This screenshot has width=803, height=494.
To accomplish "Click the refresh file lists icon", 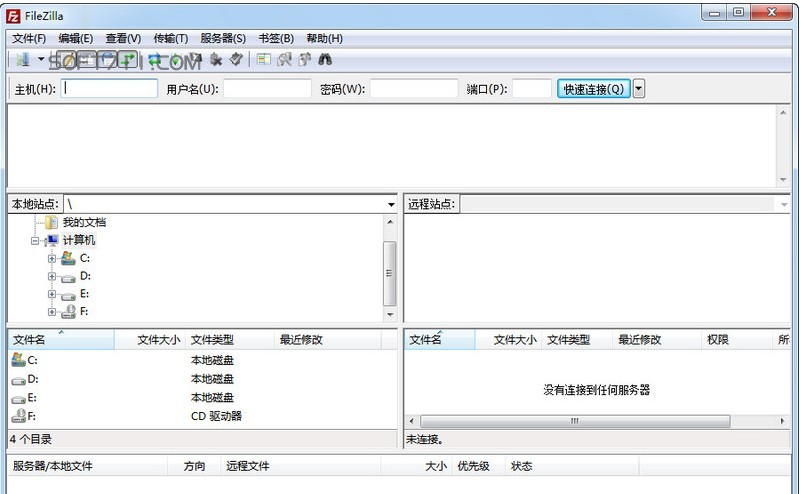I will [x=155, y=60].
